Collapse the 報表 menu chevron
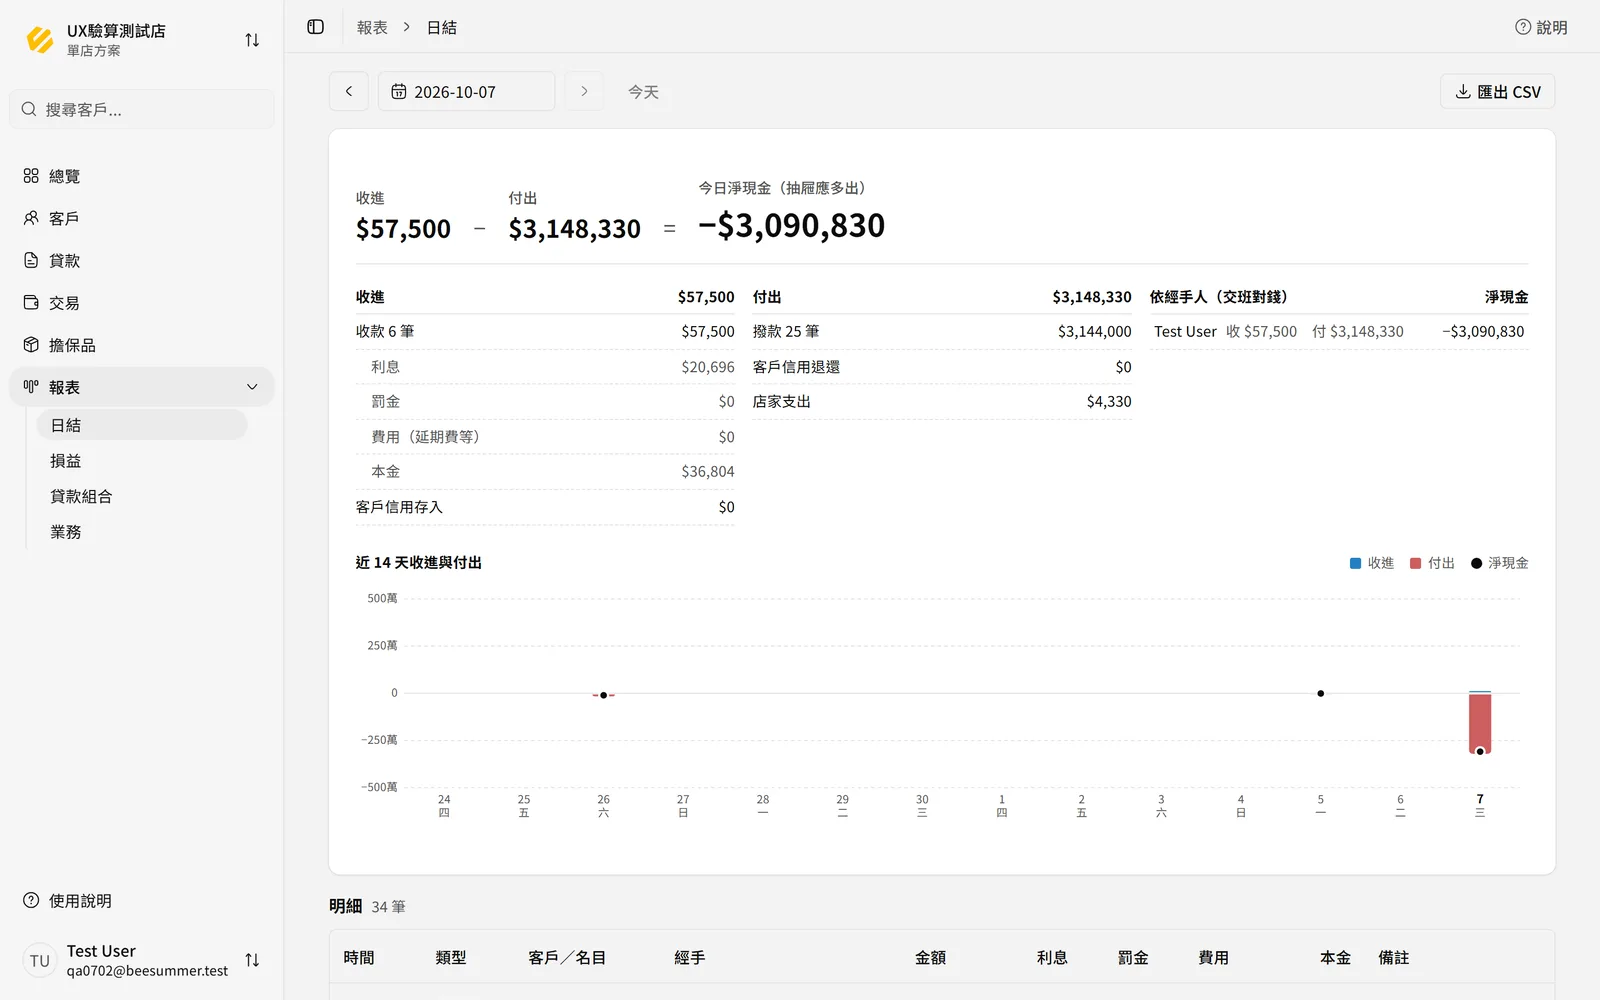Image resolution: width=1600 pixels, height=1000 pixels. point(252,387)
